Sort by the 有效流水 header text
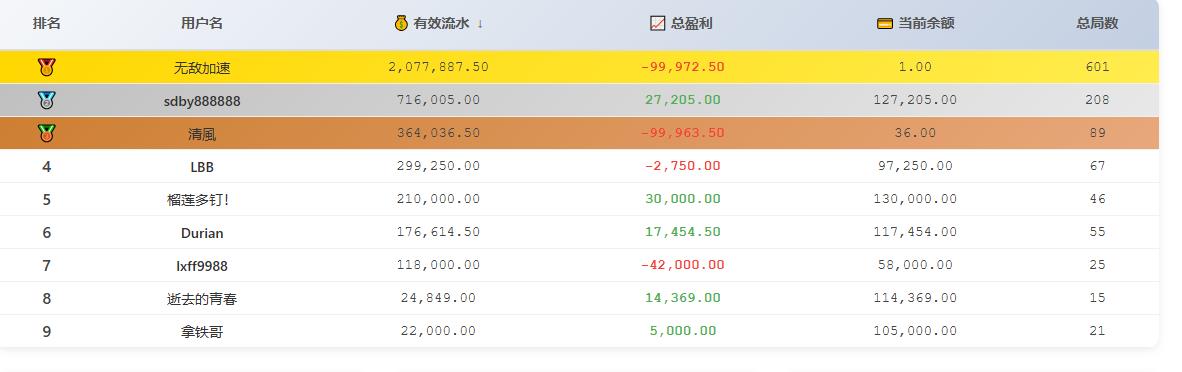The height and width of the screenshot is (372, 1182). pyautogui.click(x=441, y=23)
